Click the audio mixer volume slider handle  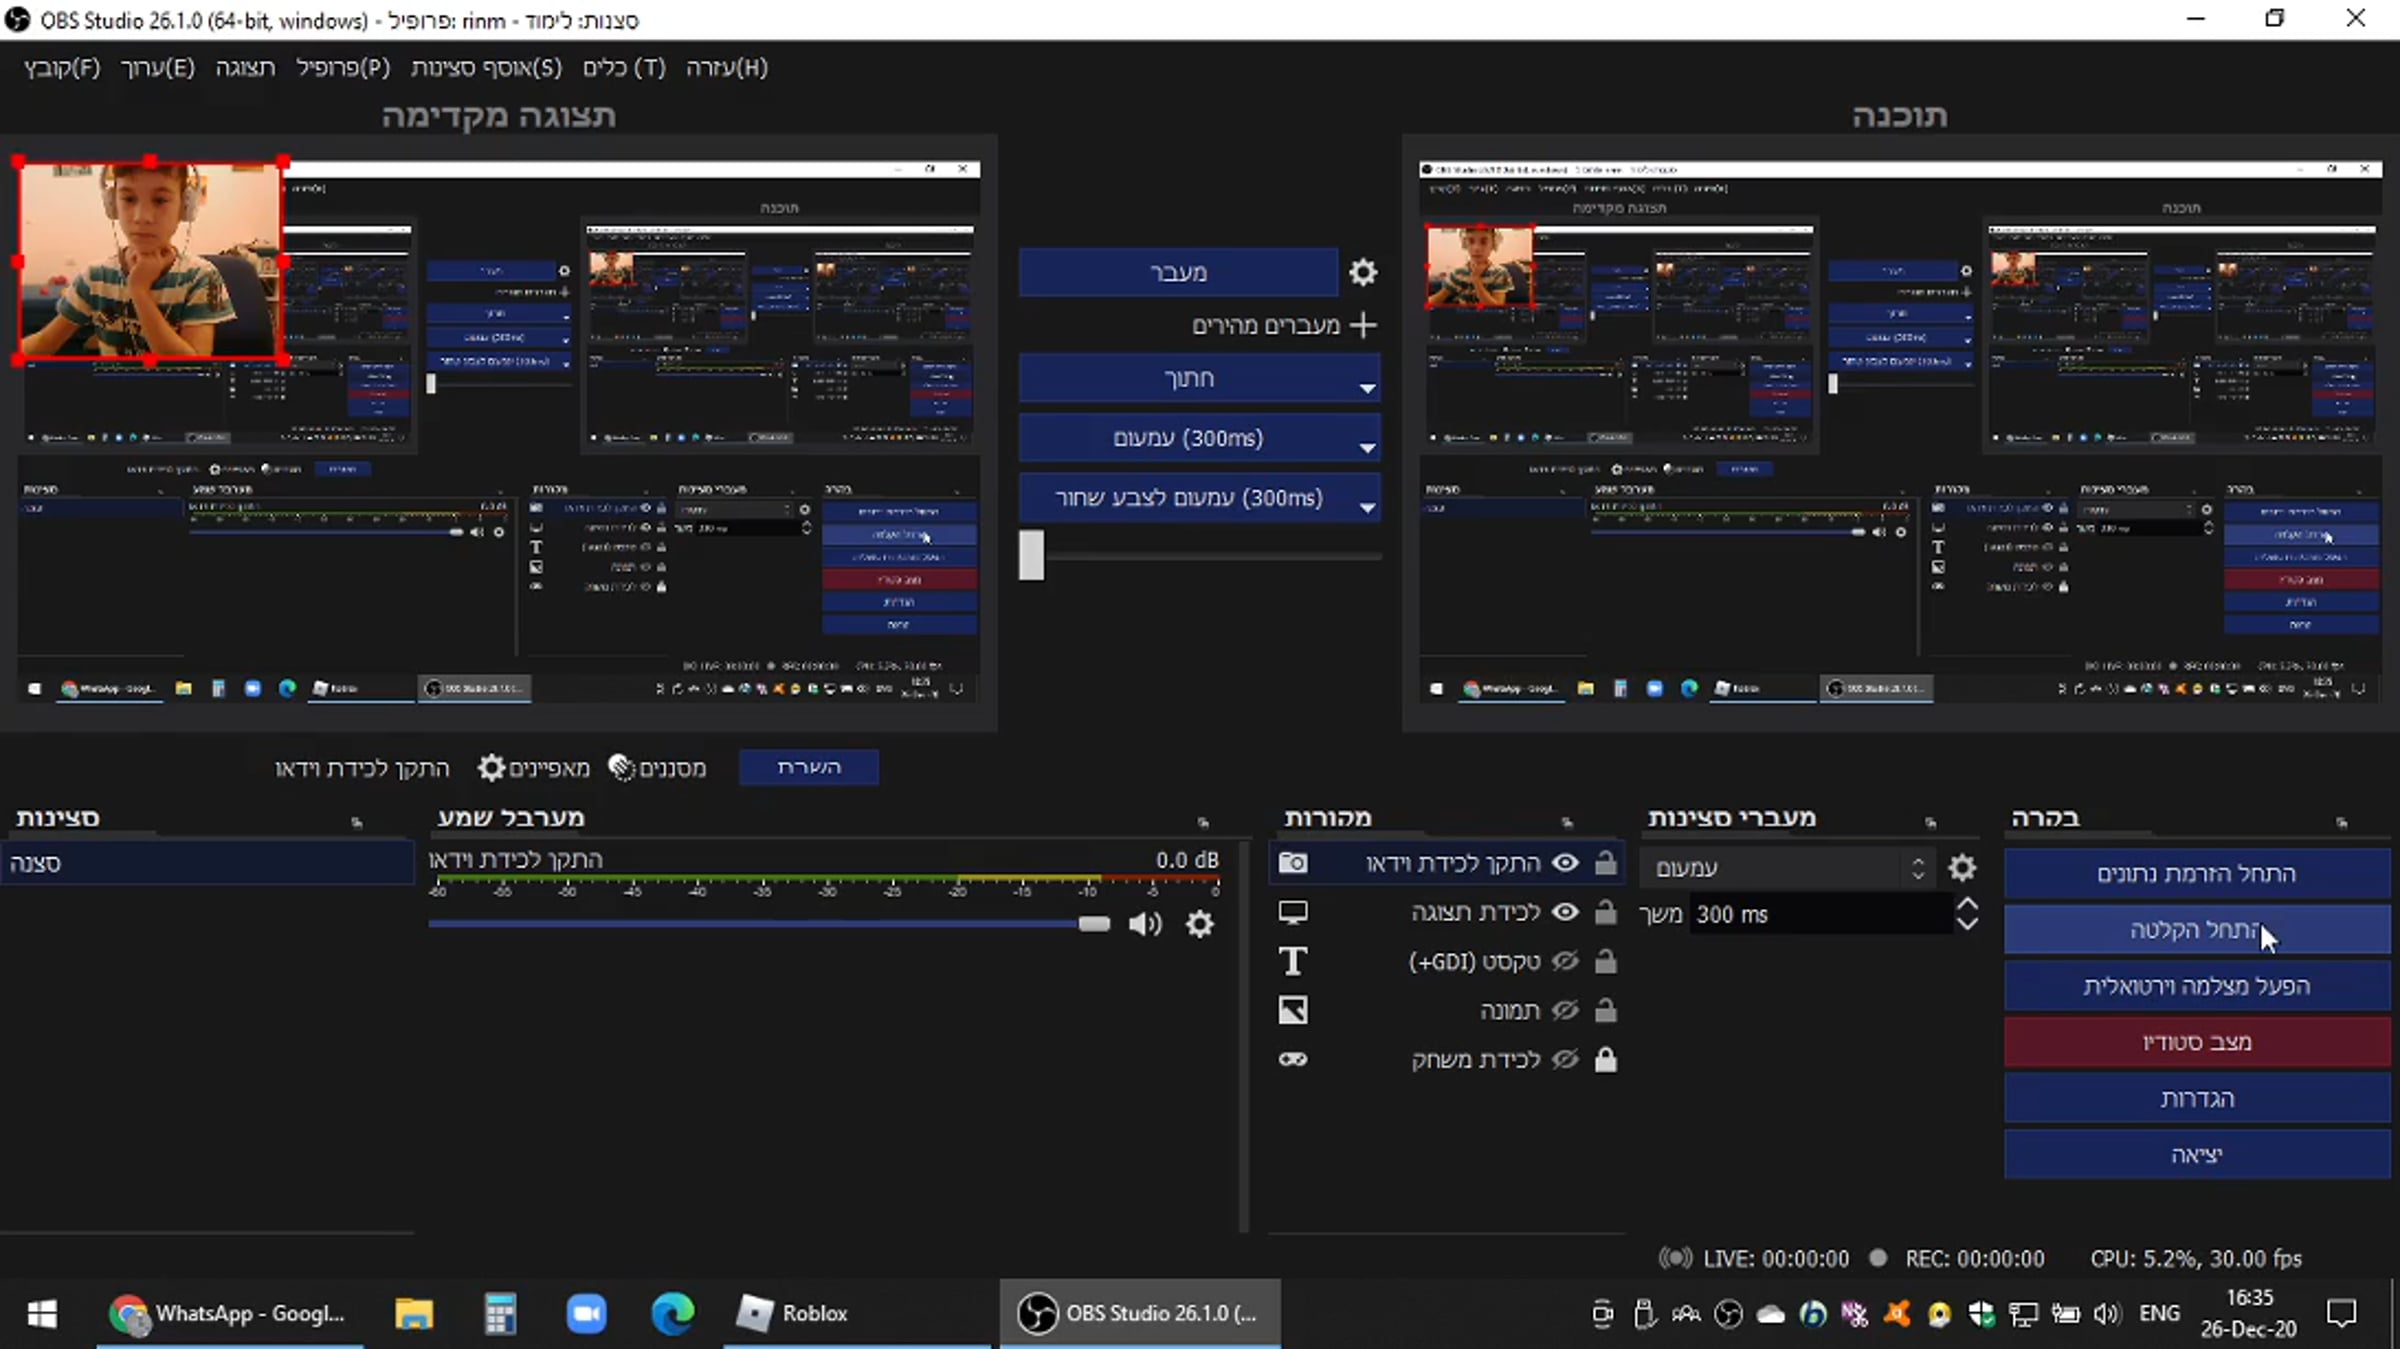[1094, 924]
